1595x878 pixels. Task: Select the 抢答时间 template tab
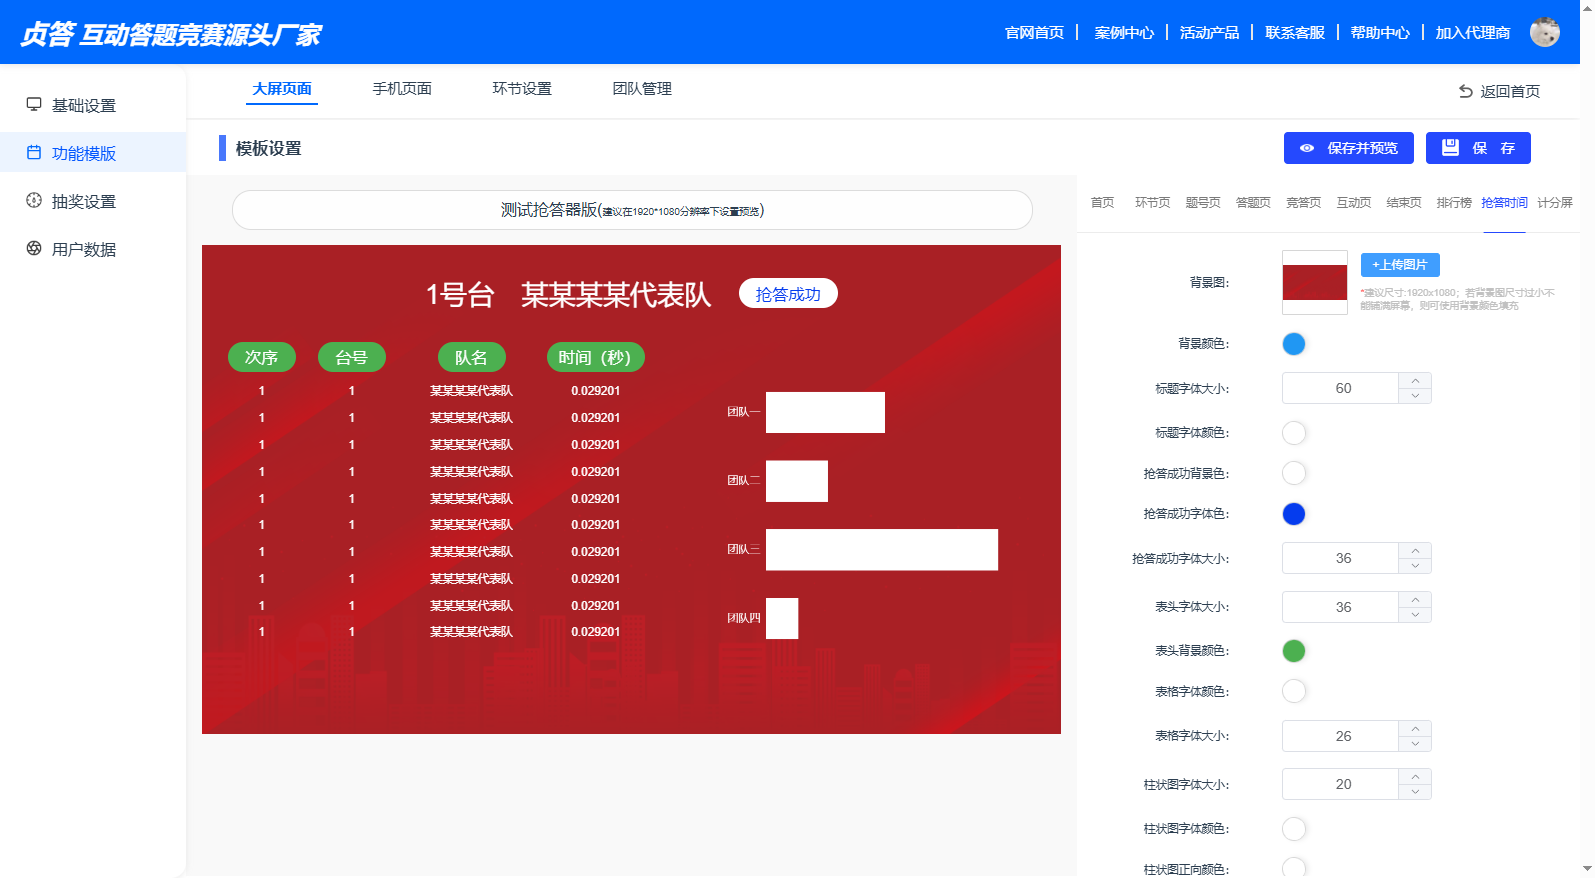[1504, 202]
